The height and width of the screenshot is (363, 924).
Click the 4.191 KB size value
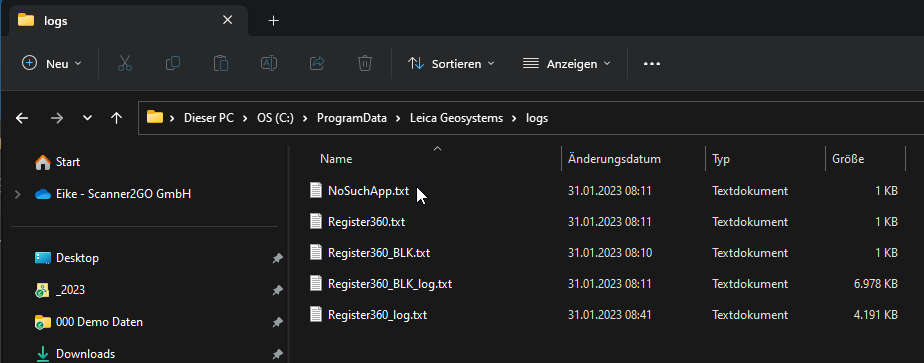pos(876,315)
